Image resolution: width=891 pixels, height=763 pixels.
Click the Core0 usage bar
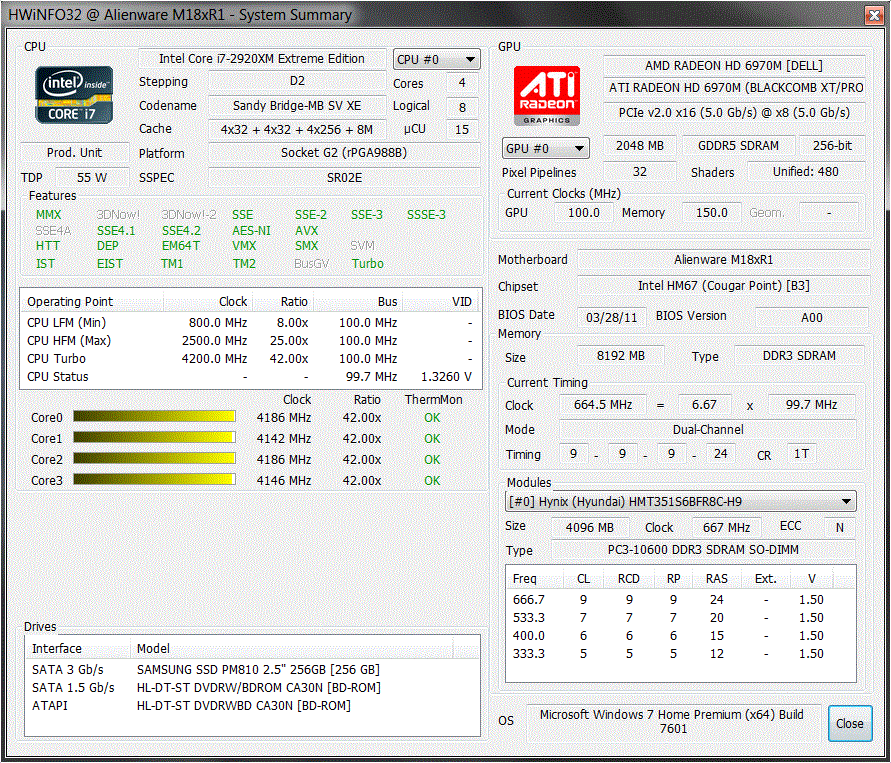pyautogui.click(x=154, y=417)
